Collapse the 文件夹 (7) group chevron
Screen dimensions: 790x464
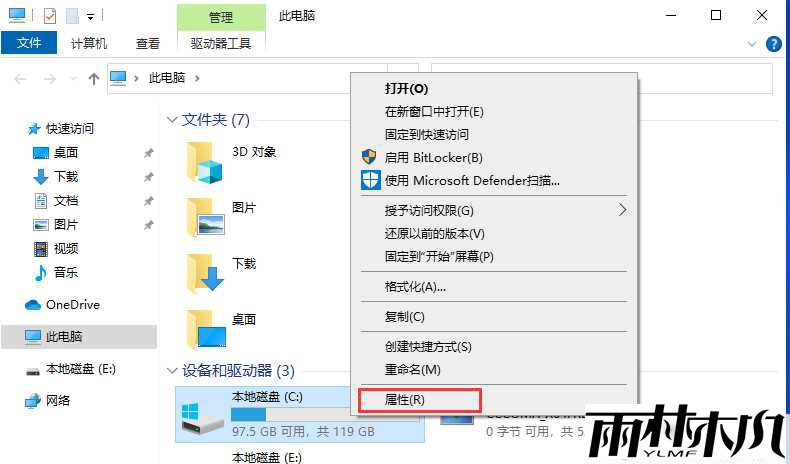coord(172,120)
